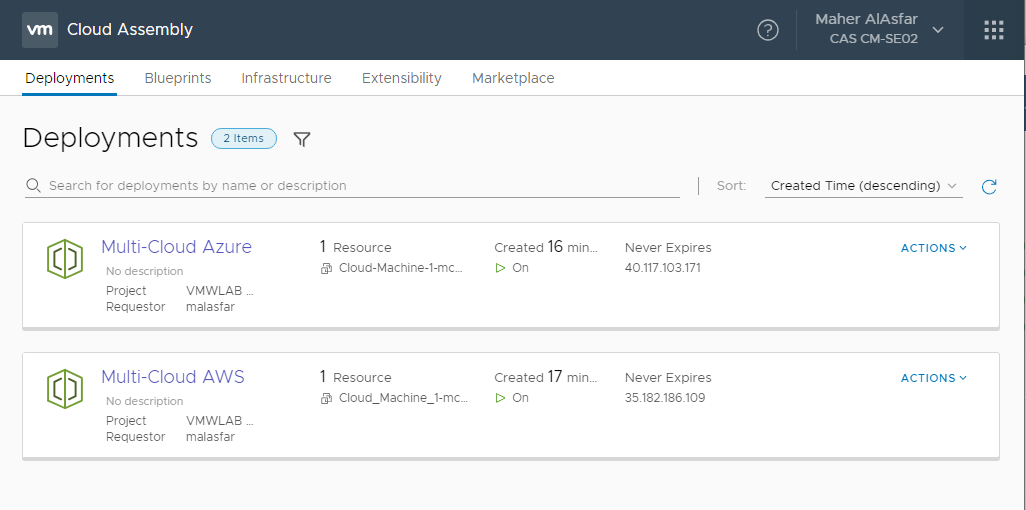Image resolution: width=1026 pixels, height=510 pixels.
Task: Click the filter funnel icon
Action: point(302,139)
